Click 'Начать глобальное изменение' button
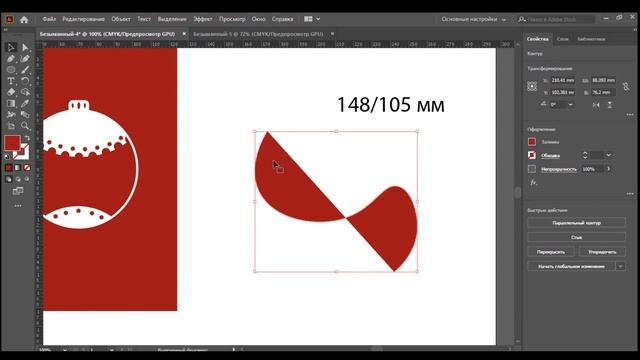The width and height of the screenshot is (640, 360). pos(571,266)
